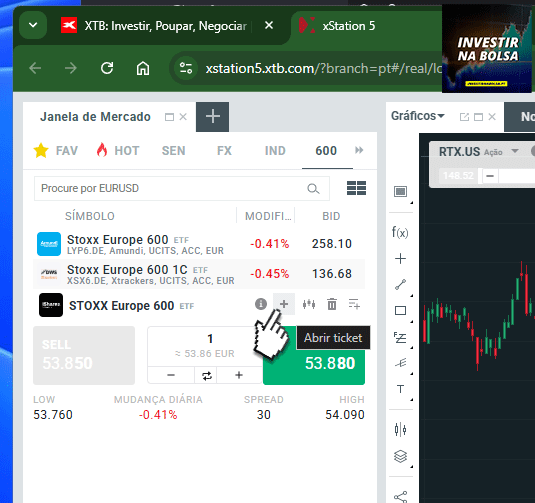Increase order volume with plus
Screen dimensions: 535x503
(239, 375)
